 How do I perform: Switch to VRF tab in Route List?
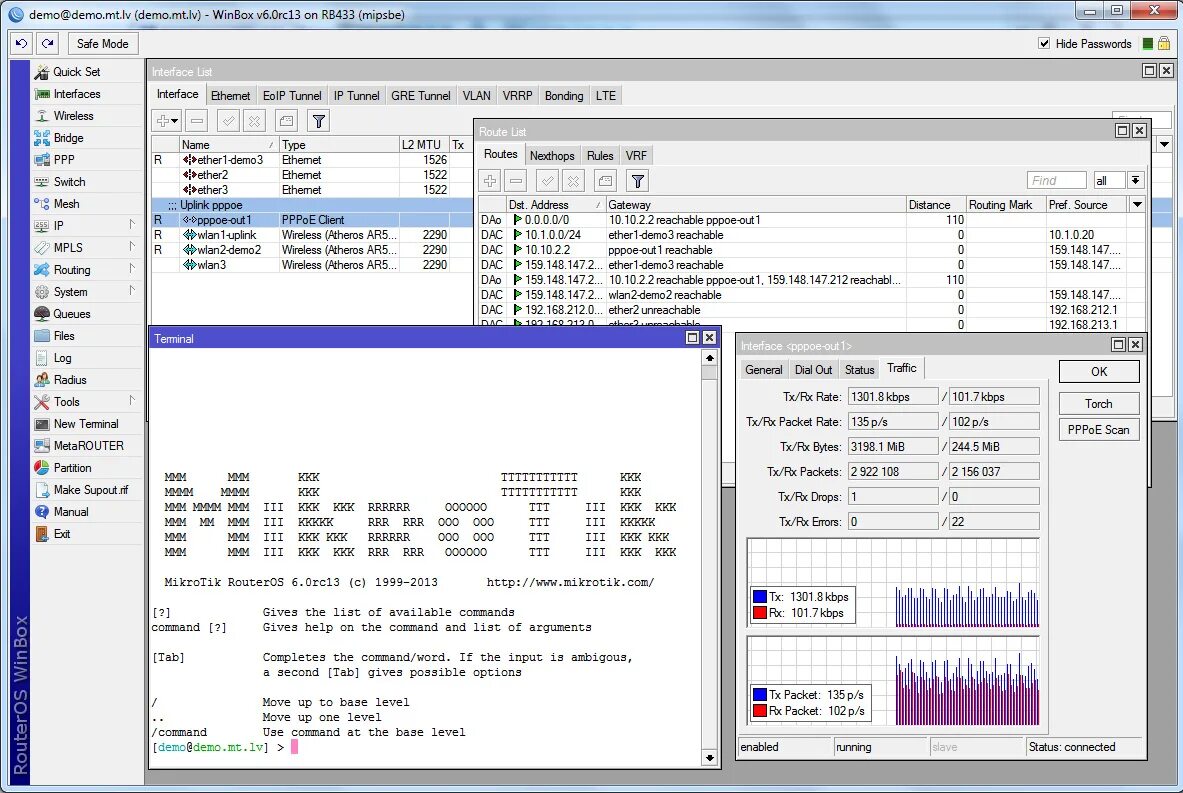(636, 155)
